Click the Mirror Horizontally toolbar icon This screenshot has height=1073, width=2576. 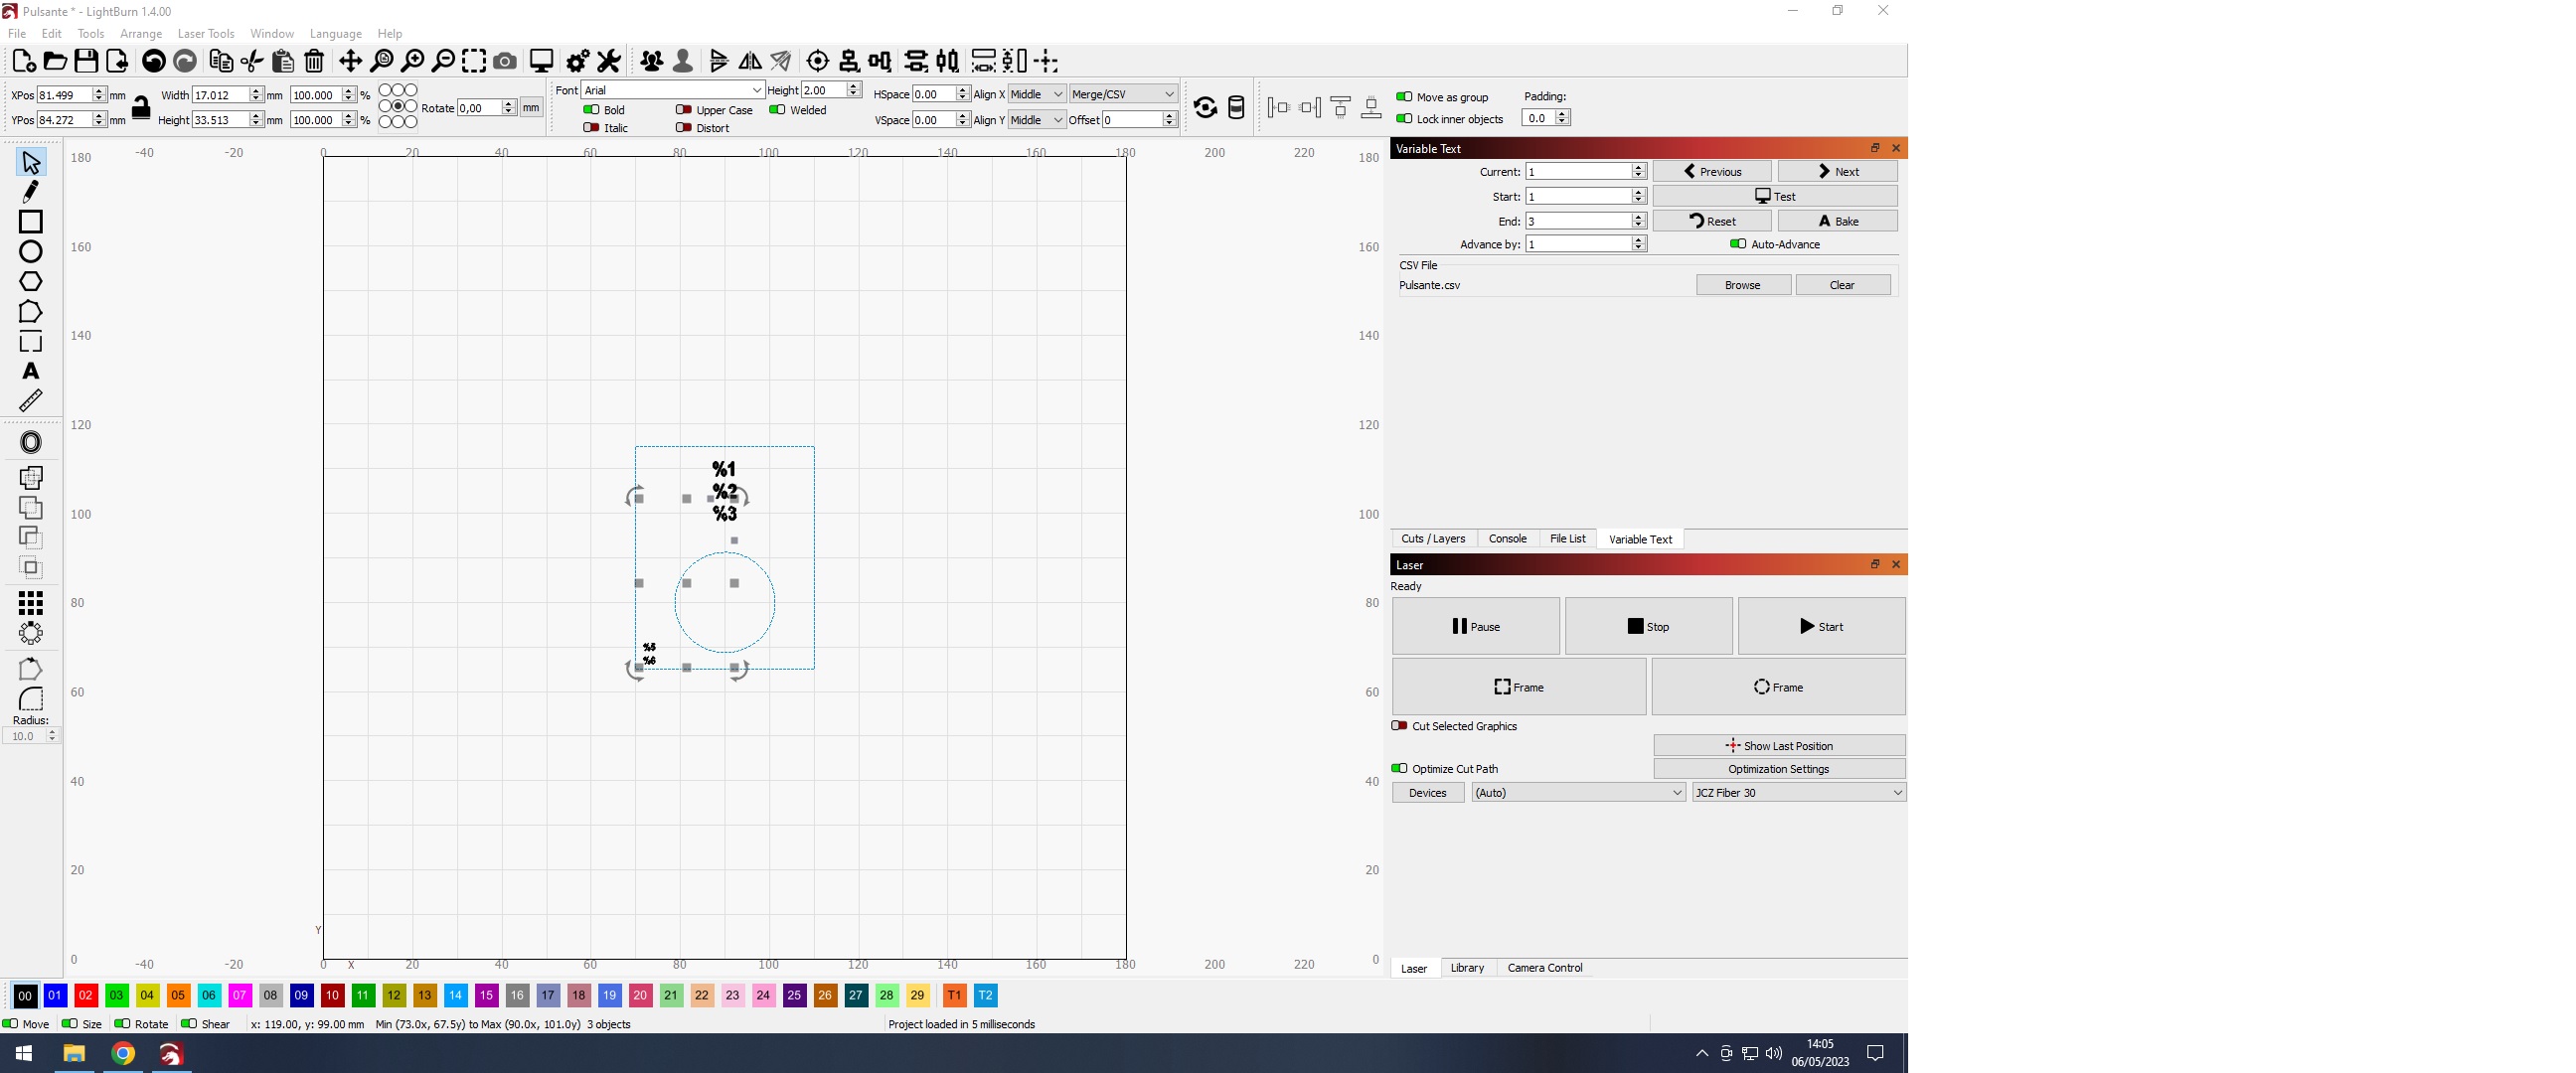click(750, 61)
